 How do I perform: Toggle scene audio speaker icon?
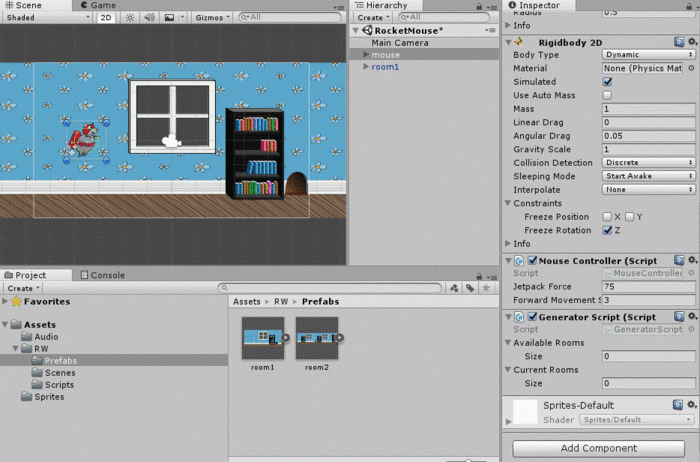point(149,17)
